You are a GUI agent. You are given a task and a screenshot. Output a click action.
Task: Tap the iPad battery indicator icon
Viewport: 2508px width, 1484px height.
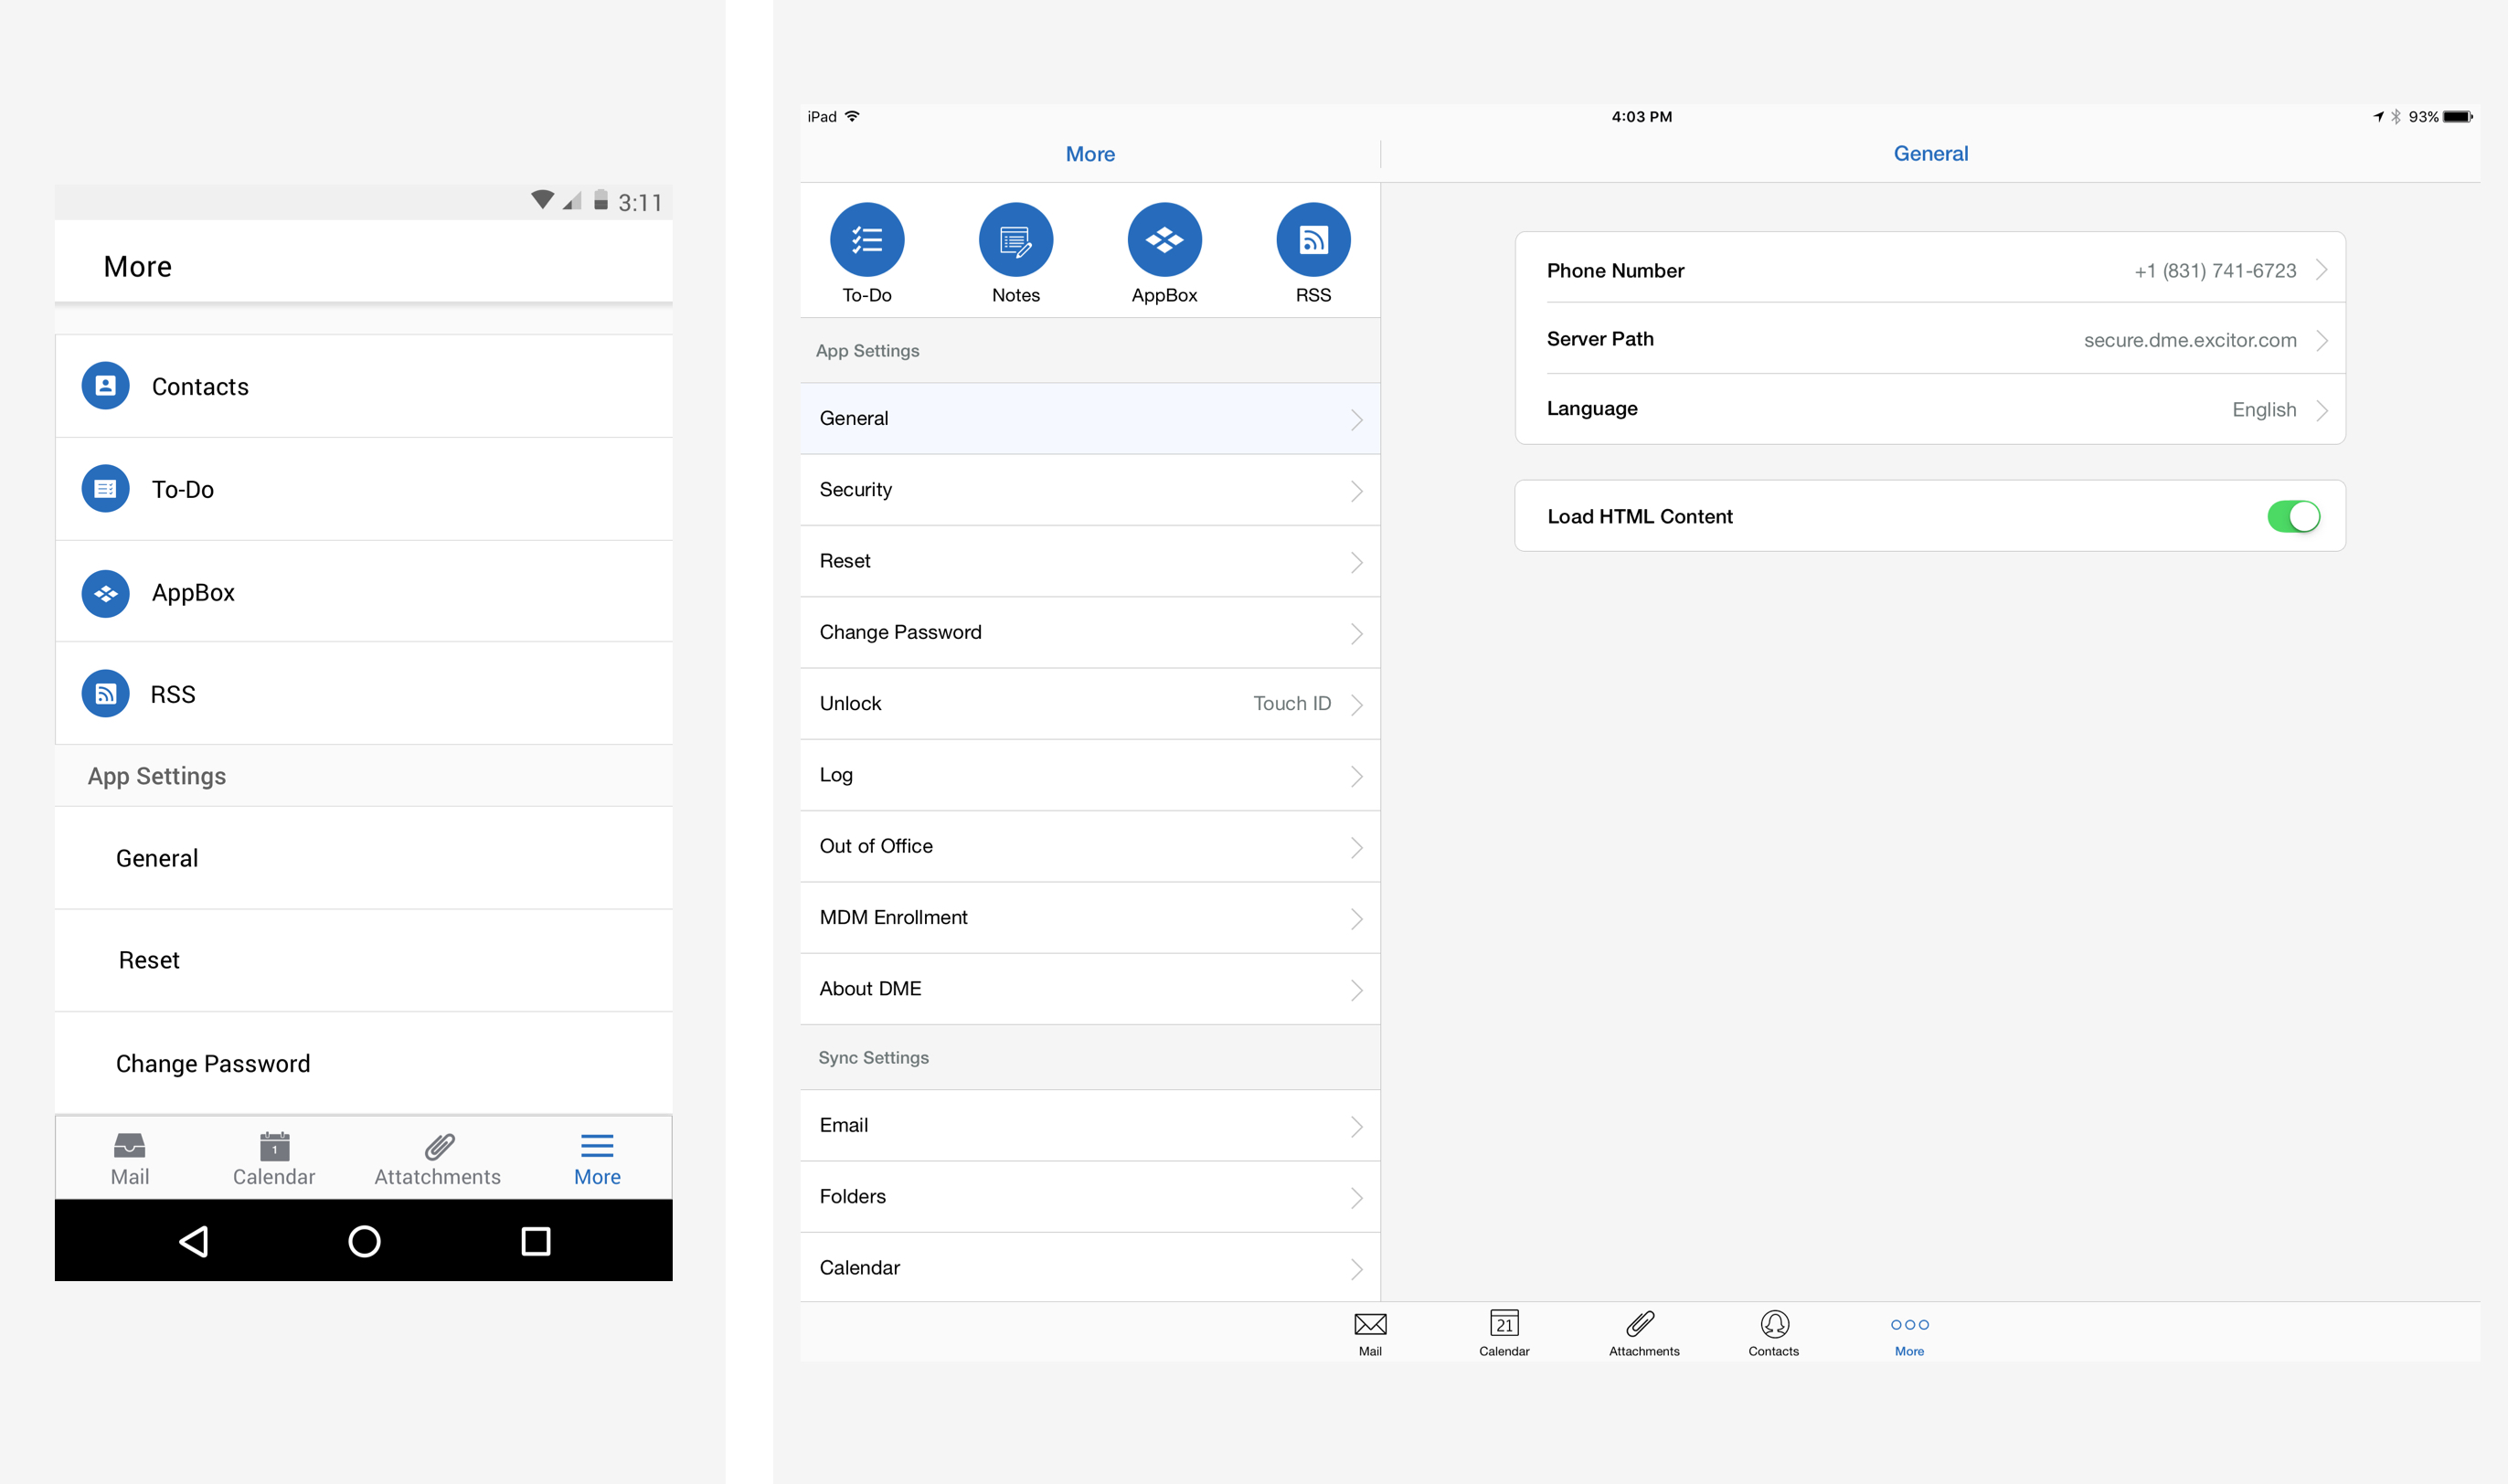(2458, 117)
